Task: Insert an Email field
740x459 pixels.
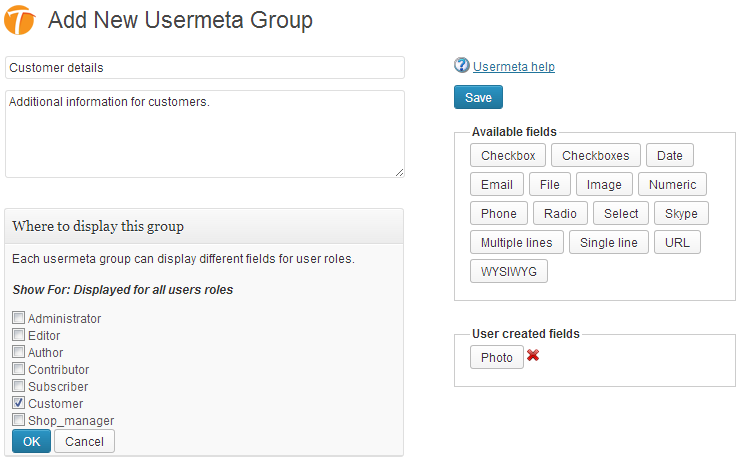Action: click(496, 184)
